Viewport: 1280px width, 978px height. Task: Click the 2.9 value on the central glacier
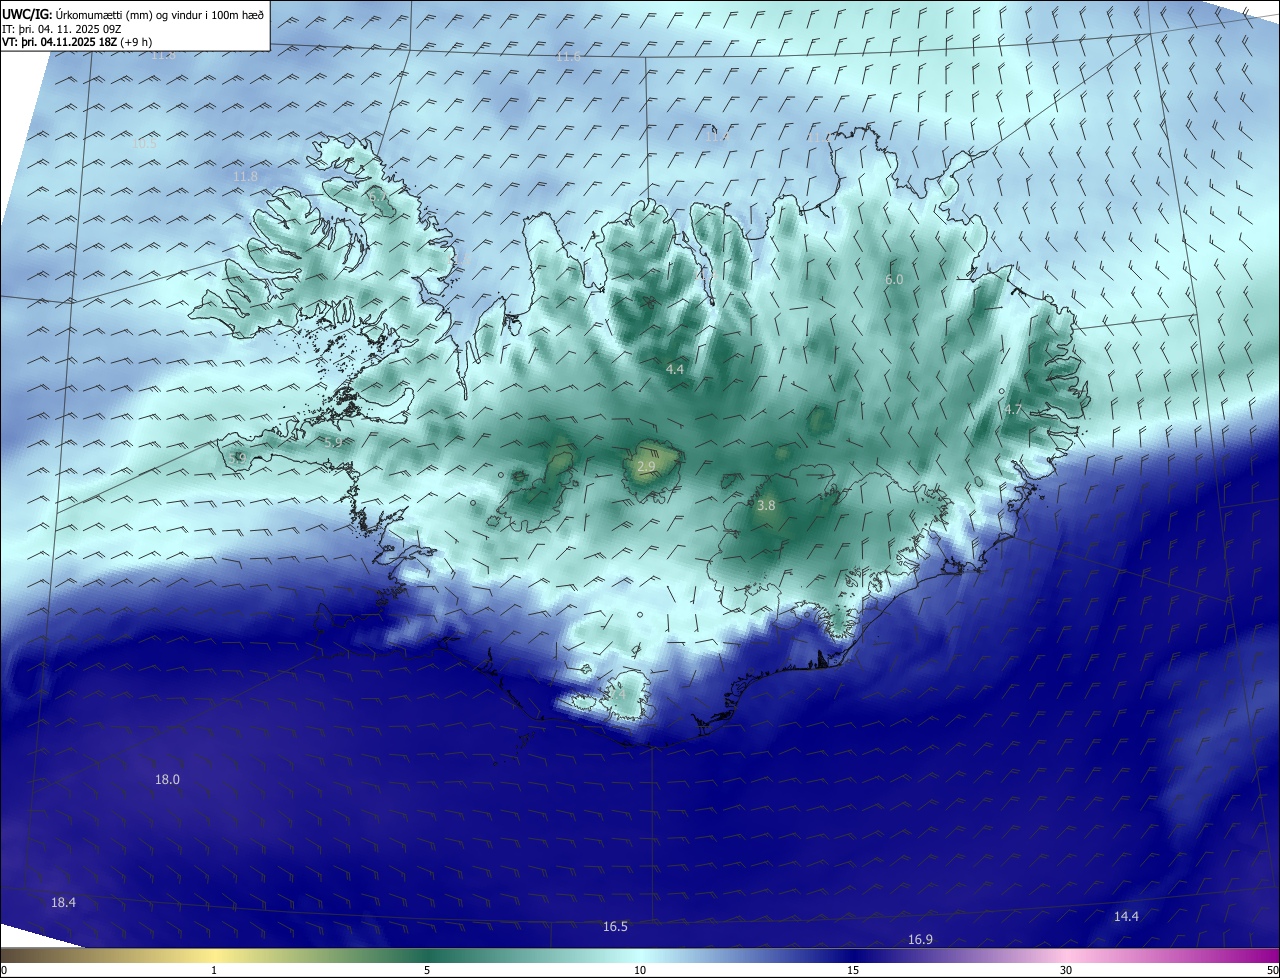pyautogui.click(x=646, y=466)
